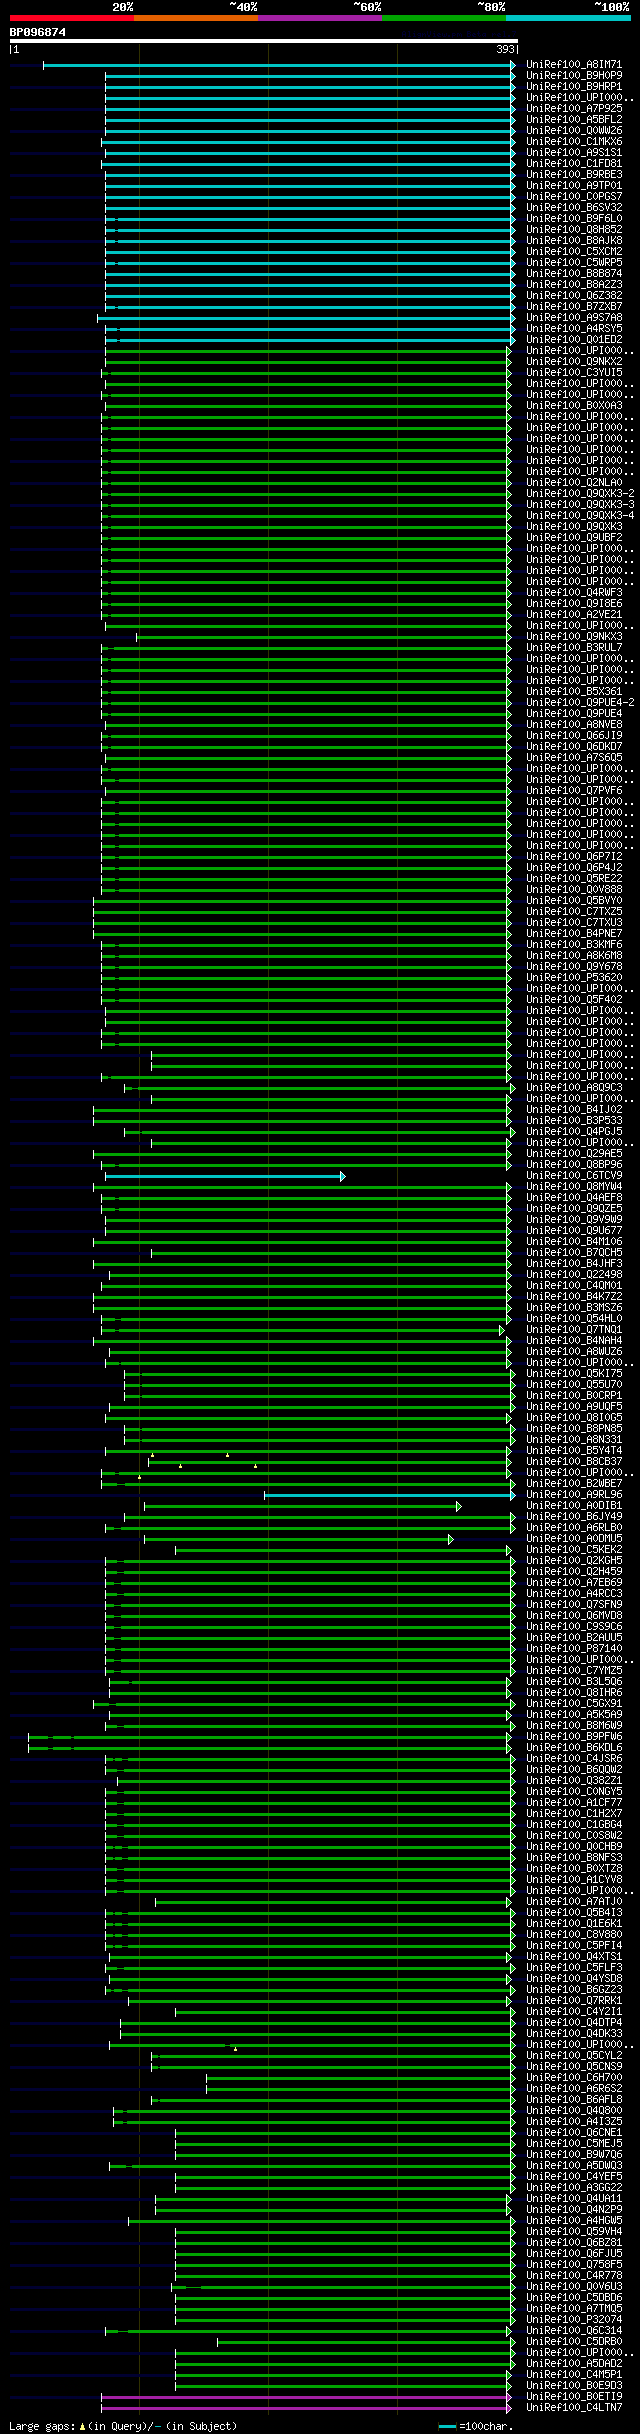Select hit label UniRef100_C3YUI5
The width and height of the screenshot is (640, 2434).
(x=574, y=373)
